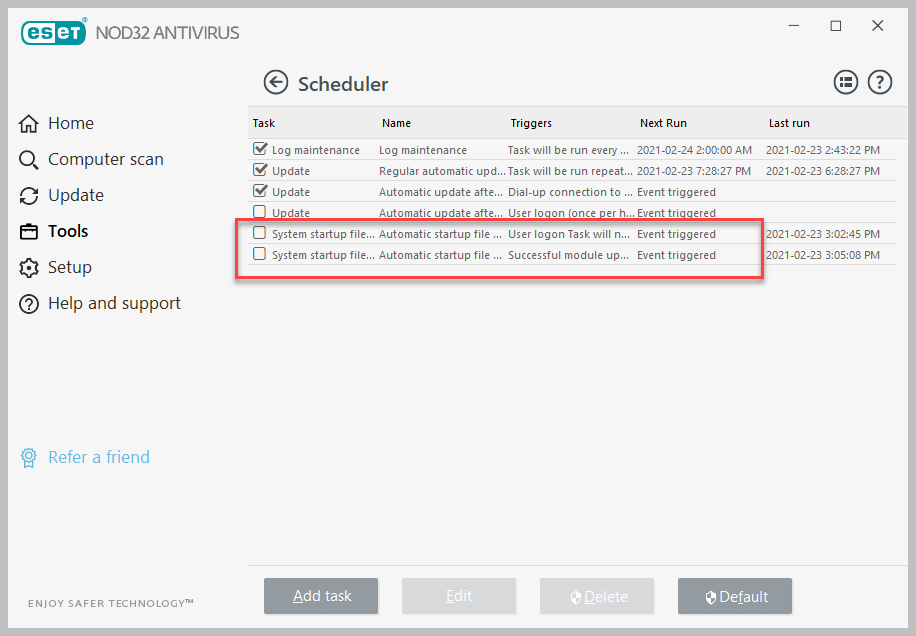The image size is (916, 636).
Task: Sort by the Next Run column header
Action: click(x=663, y=123)
